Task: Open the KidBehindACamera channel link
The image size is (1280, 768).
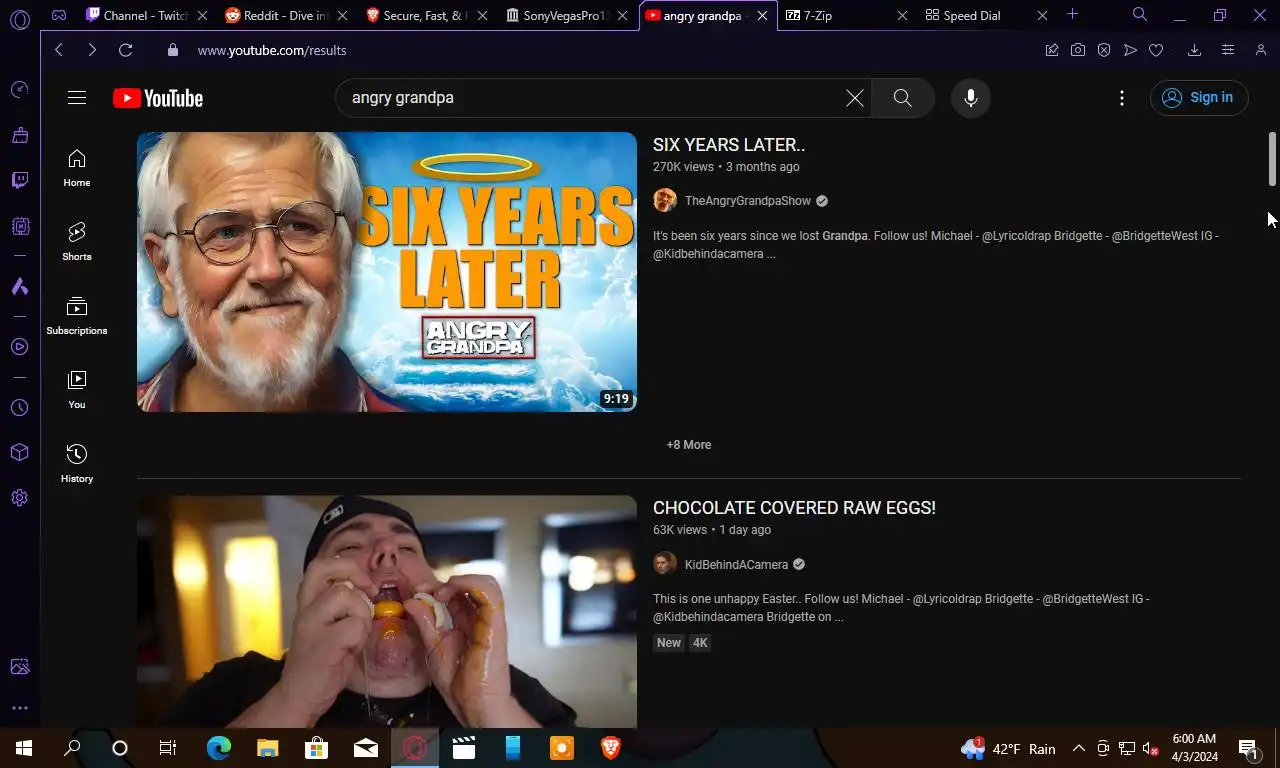Action: coord(736,565)
